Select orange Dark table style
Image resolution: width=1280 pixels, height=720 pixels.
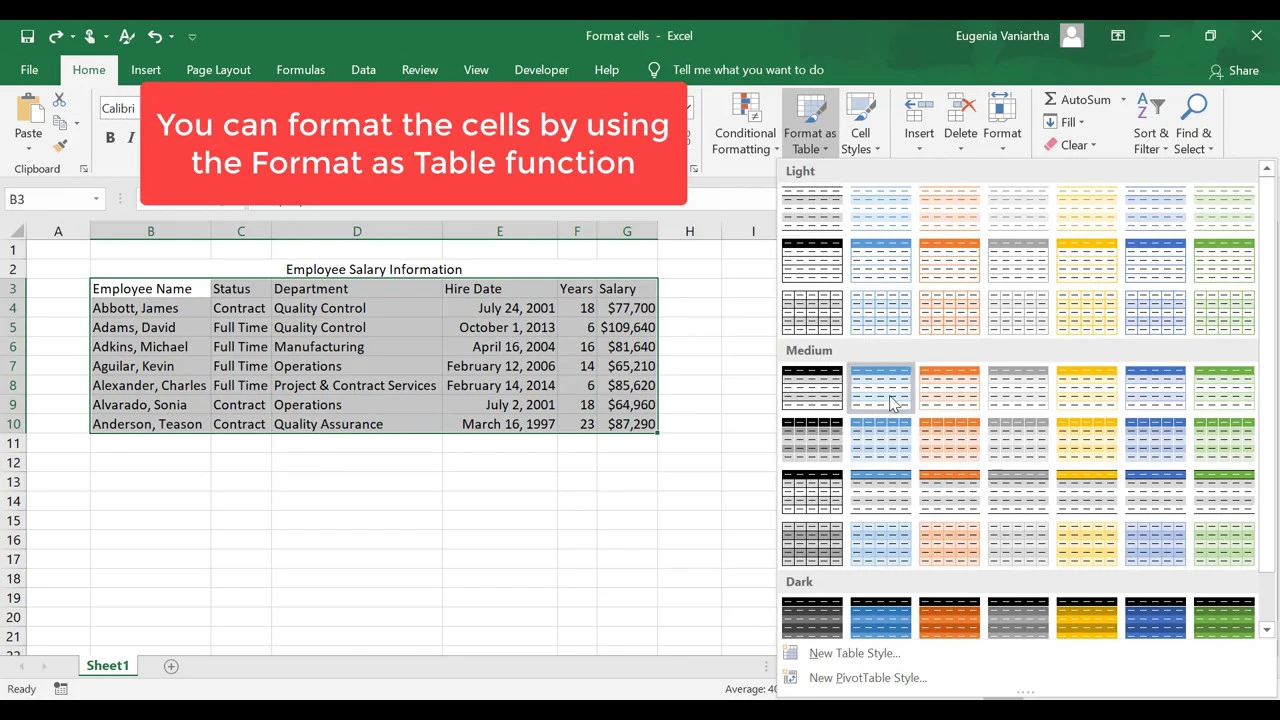point(949,617)
